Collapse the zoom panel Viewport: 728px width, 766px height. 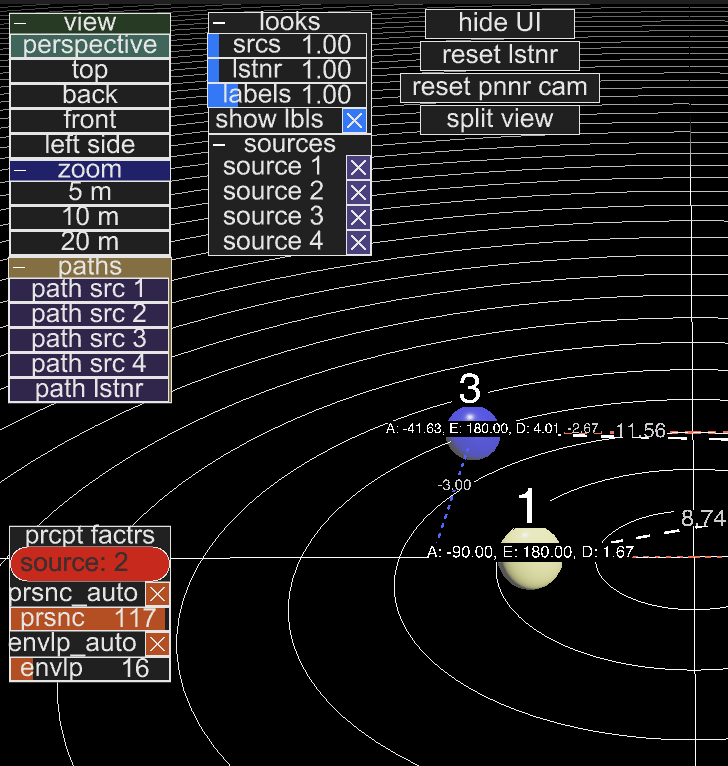[x=20, y=170]
